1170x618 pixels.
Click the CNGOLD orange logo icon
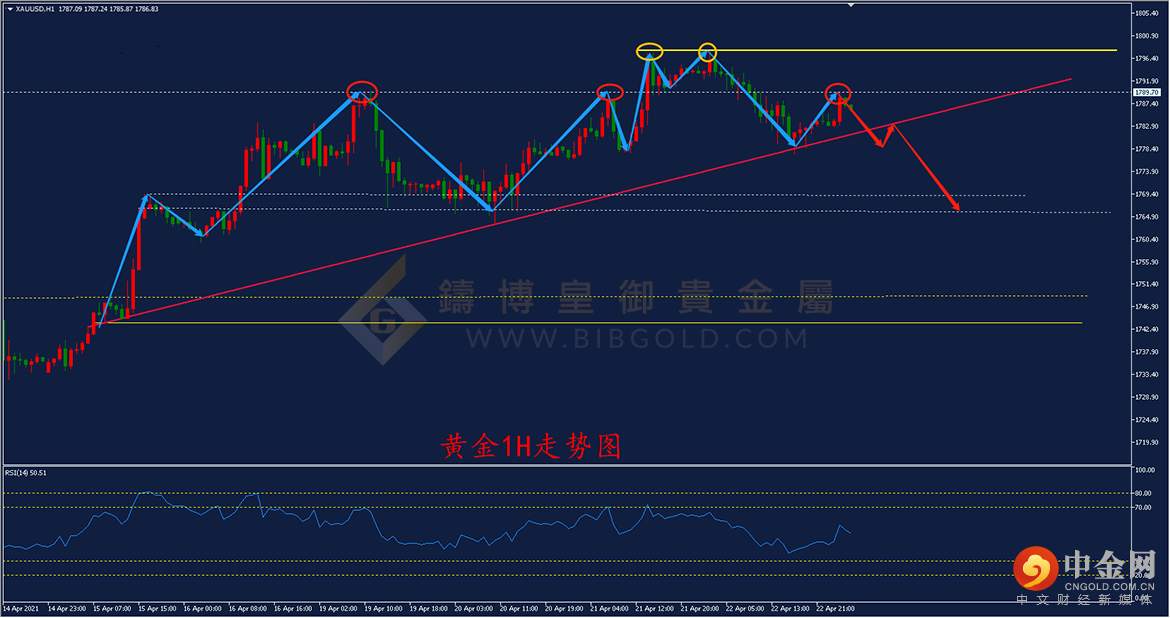click(x=1036, y=569)
